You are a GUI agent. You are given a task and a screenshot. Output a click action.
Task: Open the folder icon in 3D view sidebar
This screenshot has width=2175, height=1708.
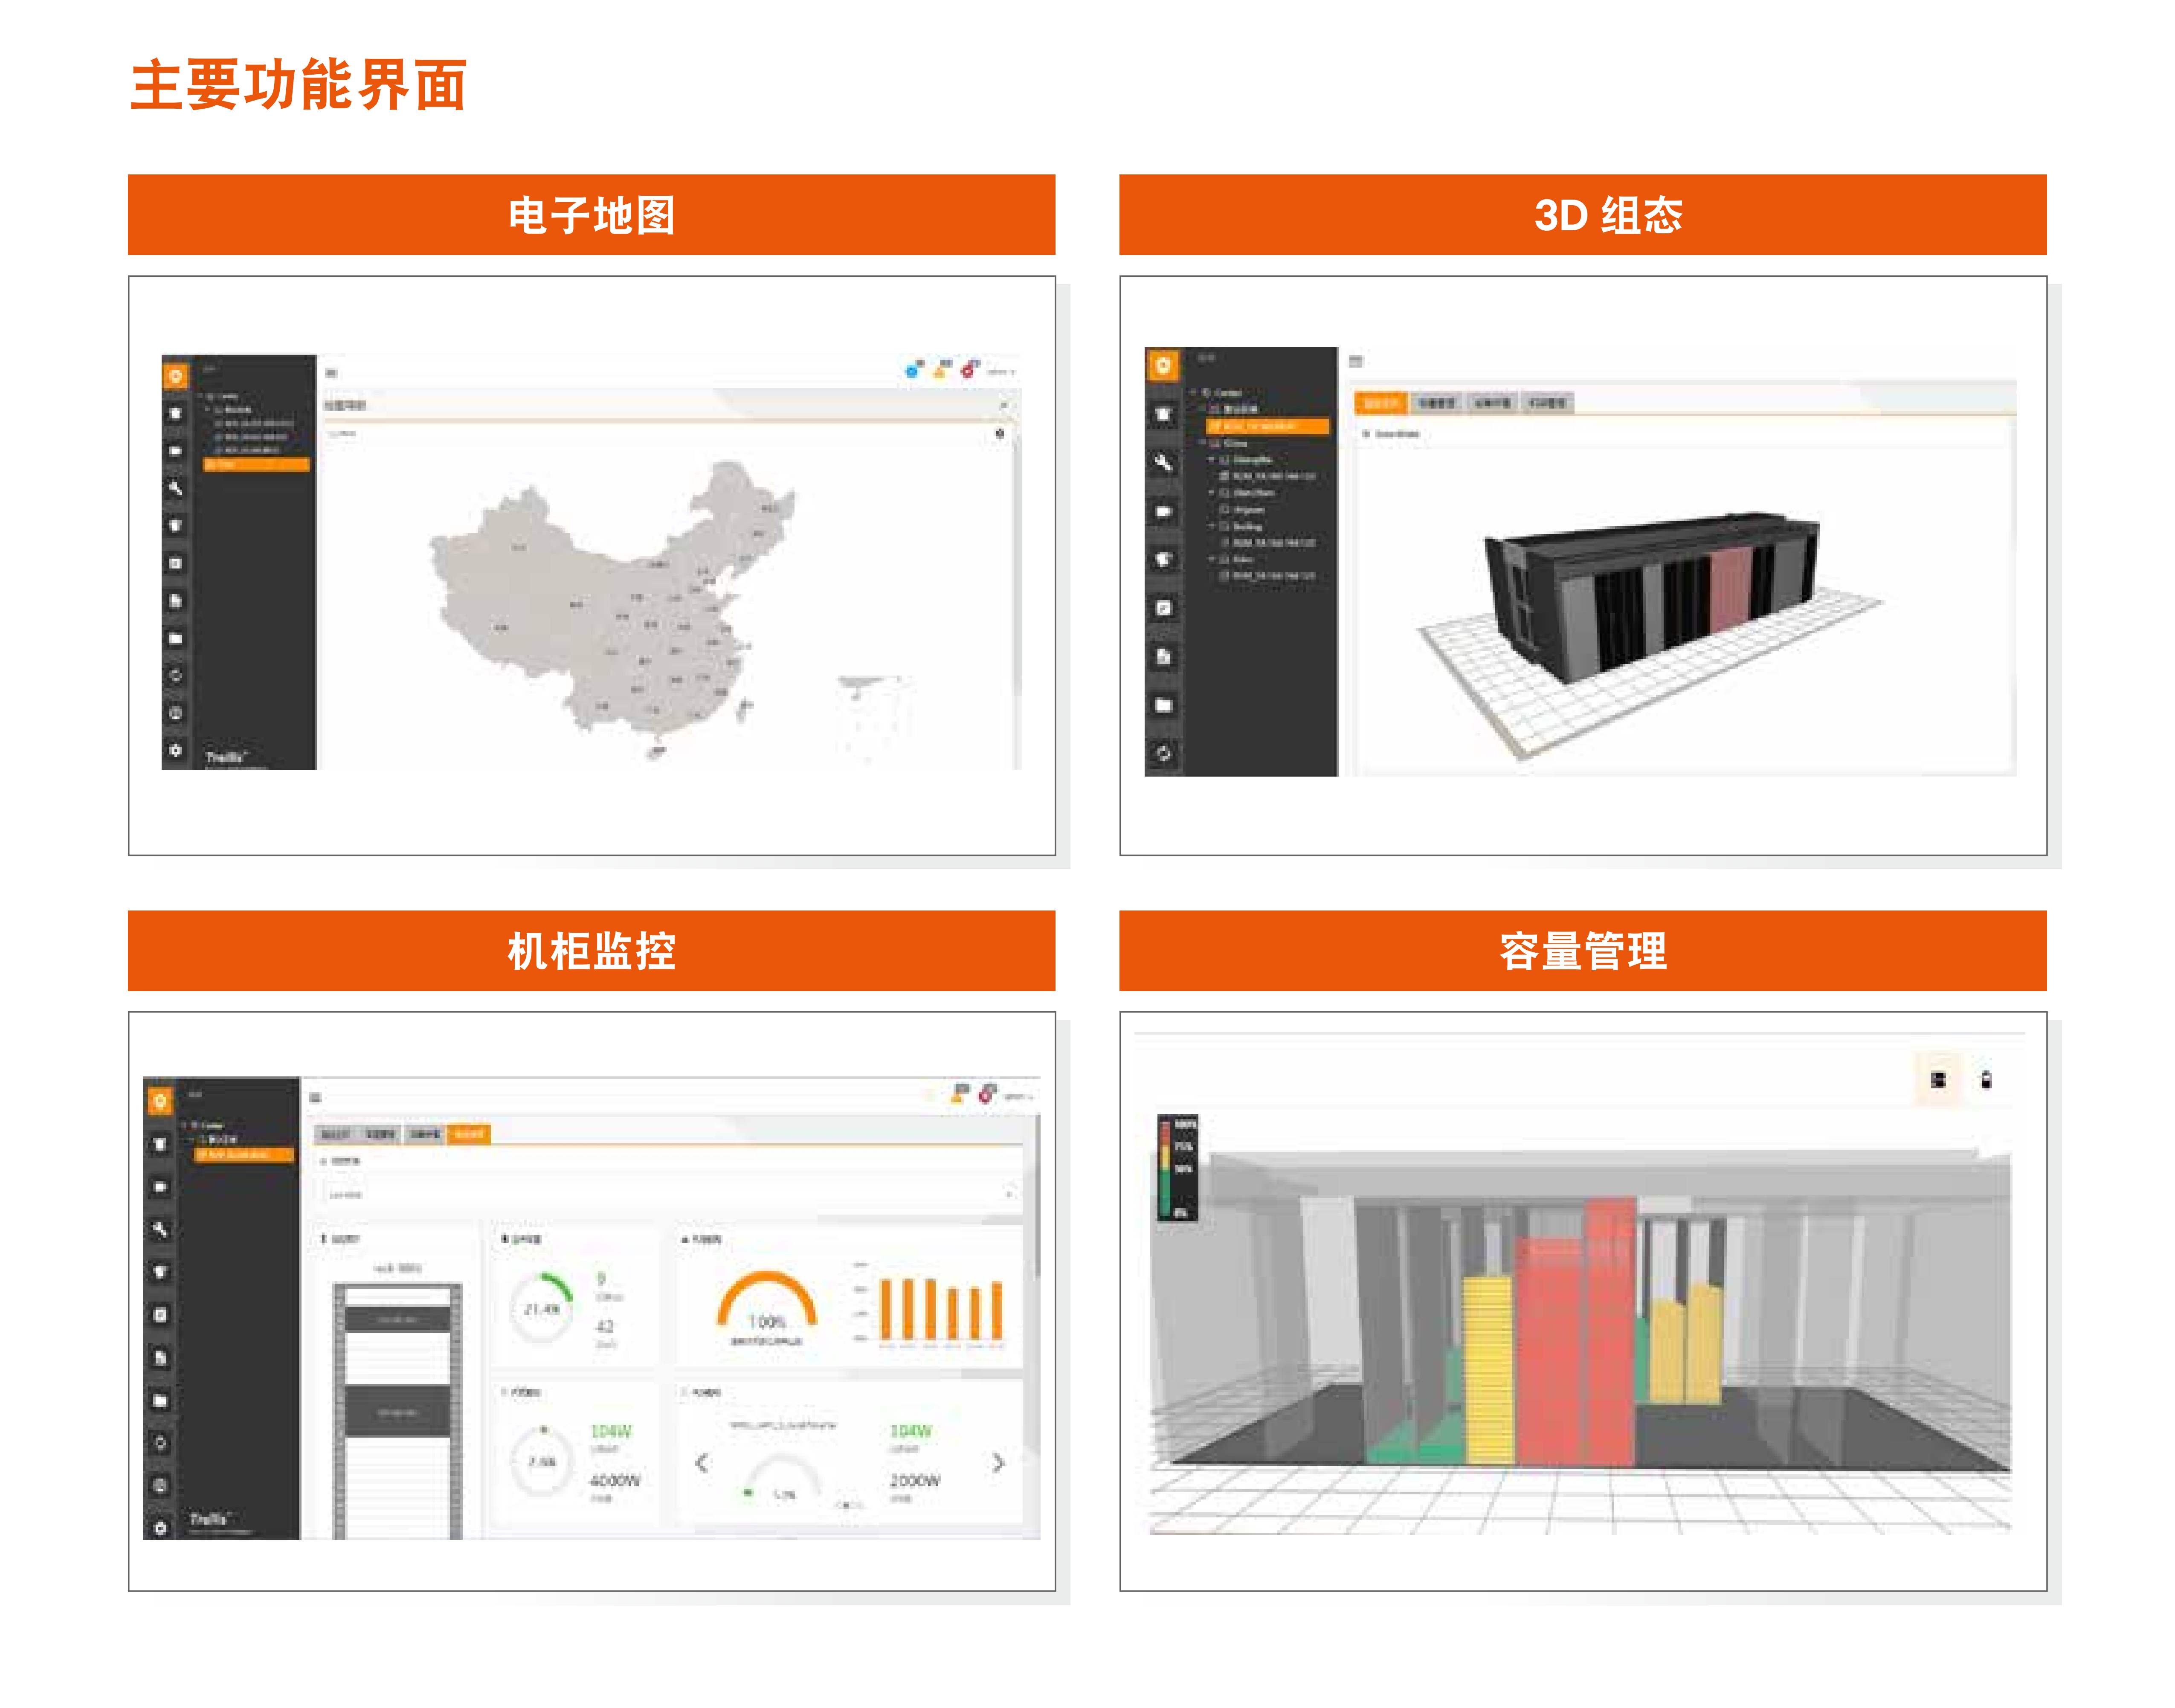[x=1163, y=705]
